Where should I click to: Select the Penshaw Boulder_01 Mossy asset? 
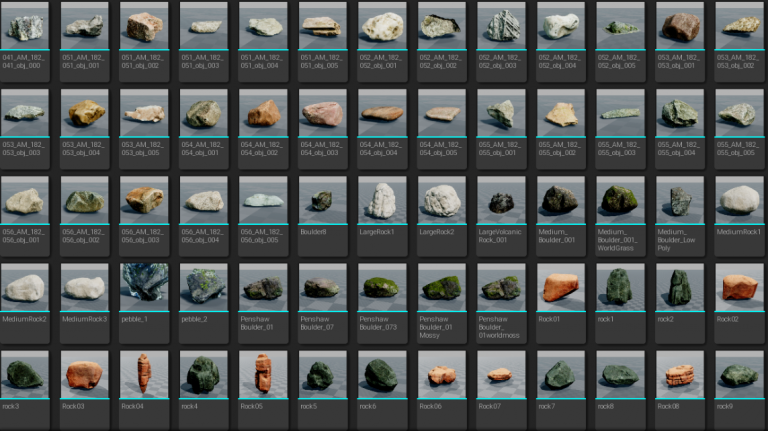coord(441,287)
